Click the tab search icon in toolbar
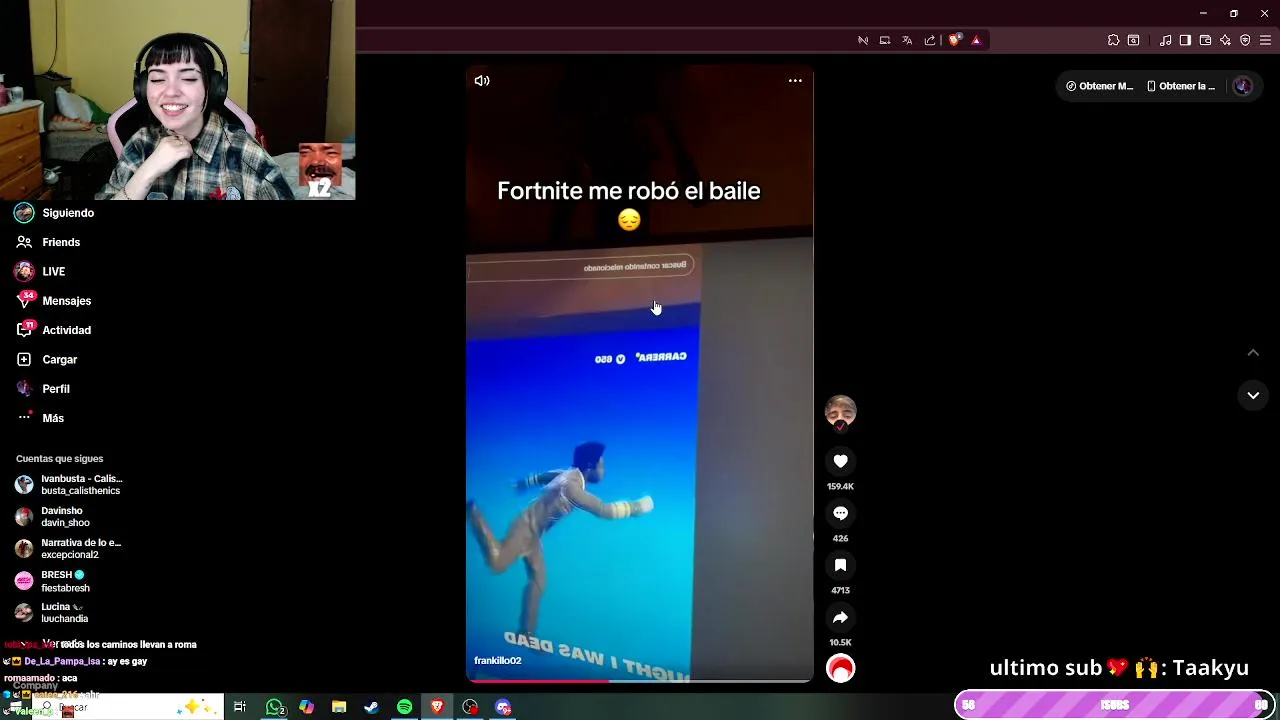This screenshot has width=1280, height=720. point(1133,40)
